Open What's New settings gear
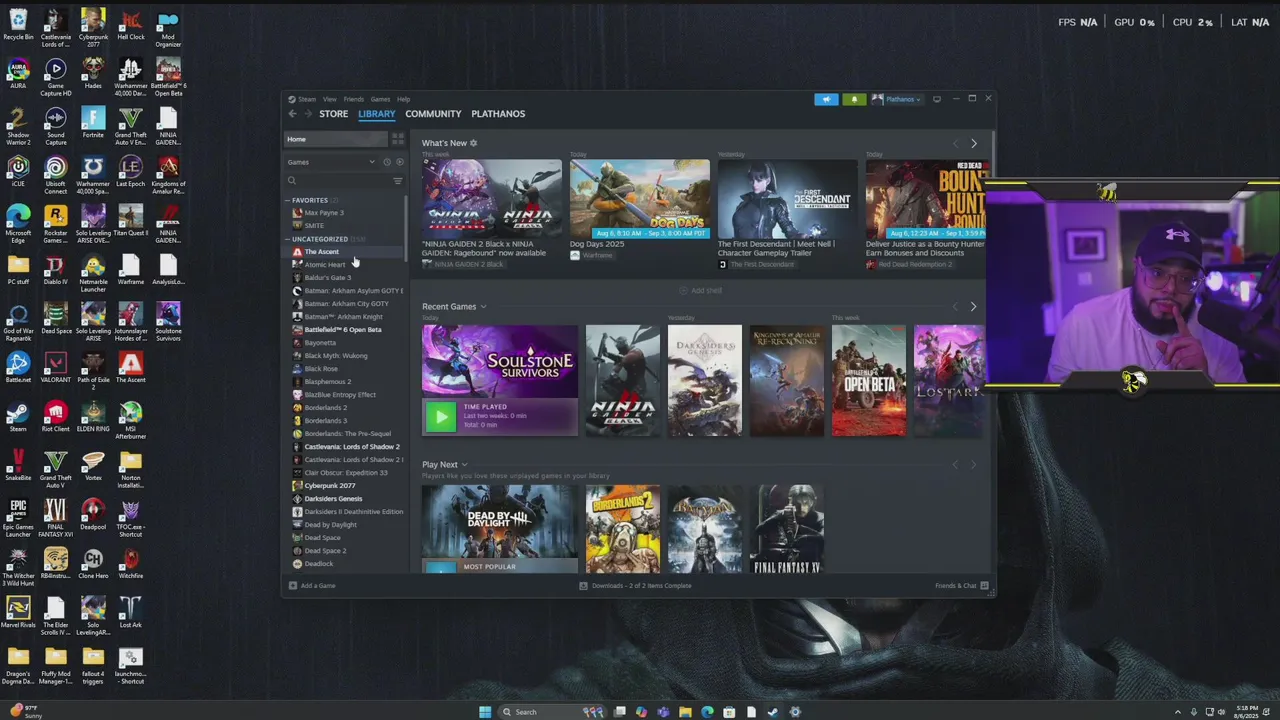This screenshot has width=1280, height=720. [x=473, y=143]
